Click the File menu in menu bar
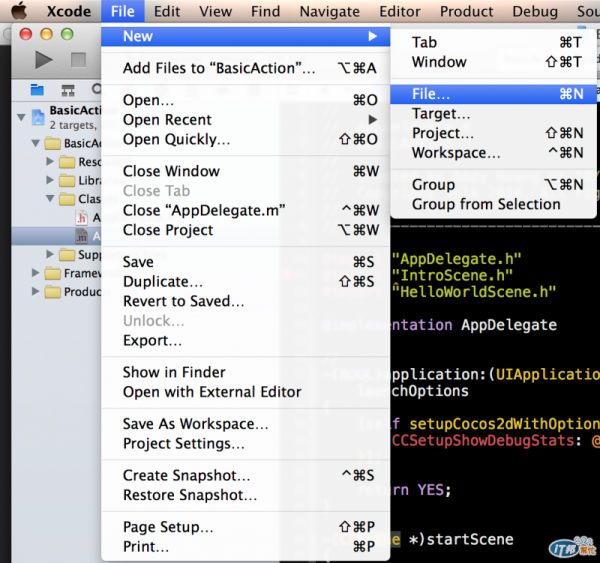 click(x=123, y=11)
